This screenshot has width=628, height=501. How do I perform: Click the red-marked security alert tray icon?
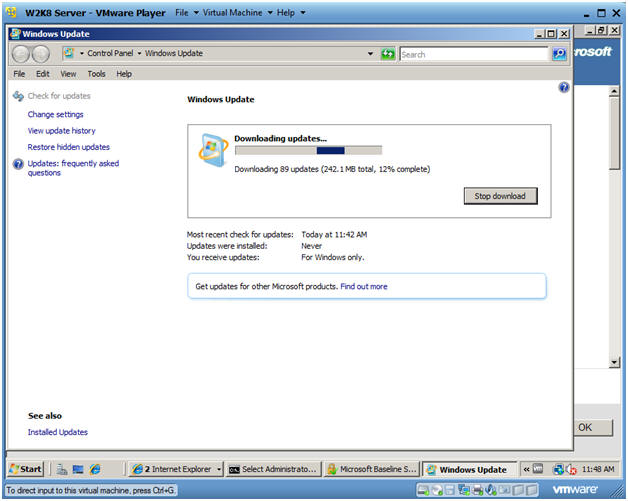tap(571, 469)
